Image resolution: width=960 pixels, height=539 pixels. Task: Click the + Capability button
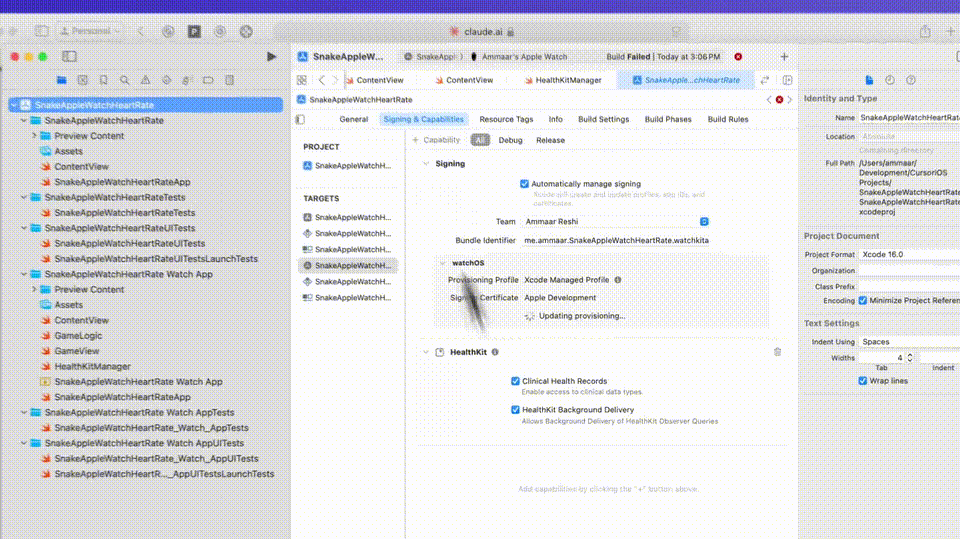click(437, 140)
